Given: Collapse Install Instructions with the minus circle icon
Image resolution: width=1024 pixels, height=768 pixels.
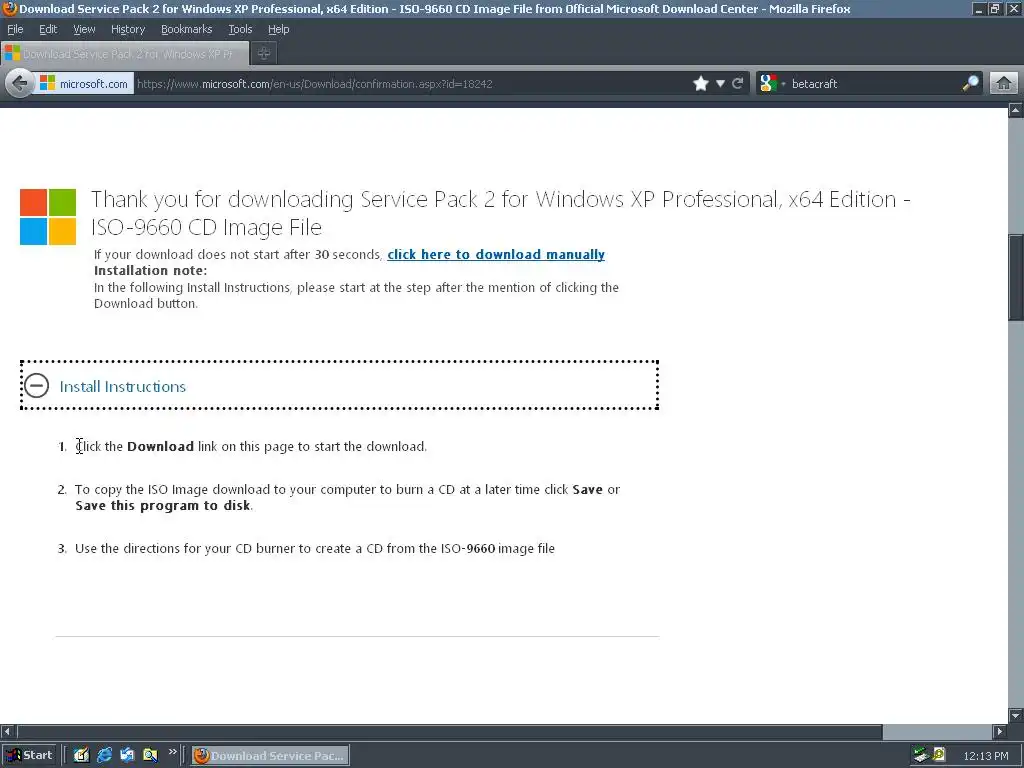Looking at the screenshot, I should click(37, 385).
